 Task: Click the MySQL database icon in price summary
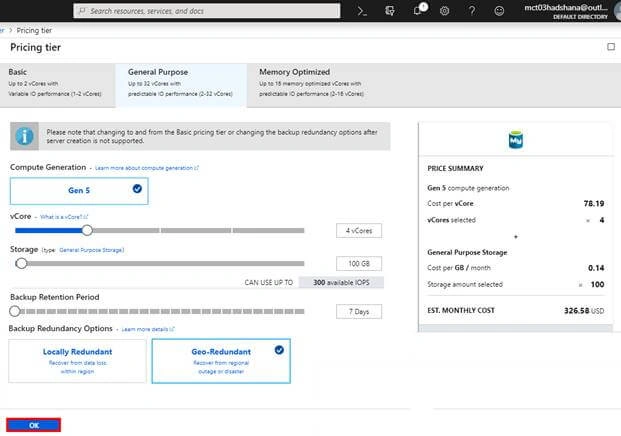click(516, 139)
